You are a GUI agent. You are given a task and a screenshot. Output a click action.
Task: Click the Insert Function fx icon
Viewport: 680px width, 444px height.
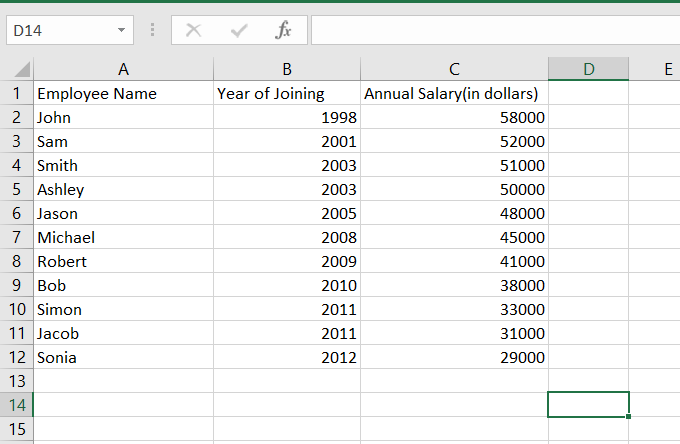click(x=284, y=31)
